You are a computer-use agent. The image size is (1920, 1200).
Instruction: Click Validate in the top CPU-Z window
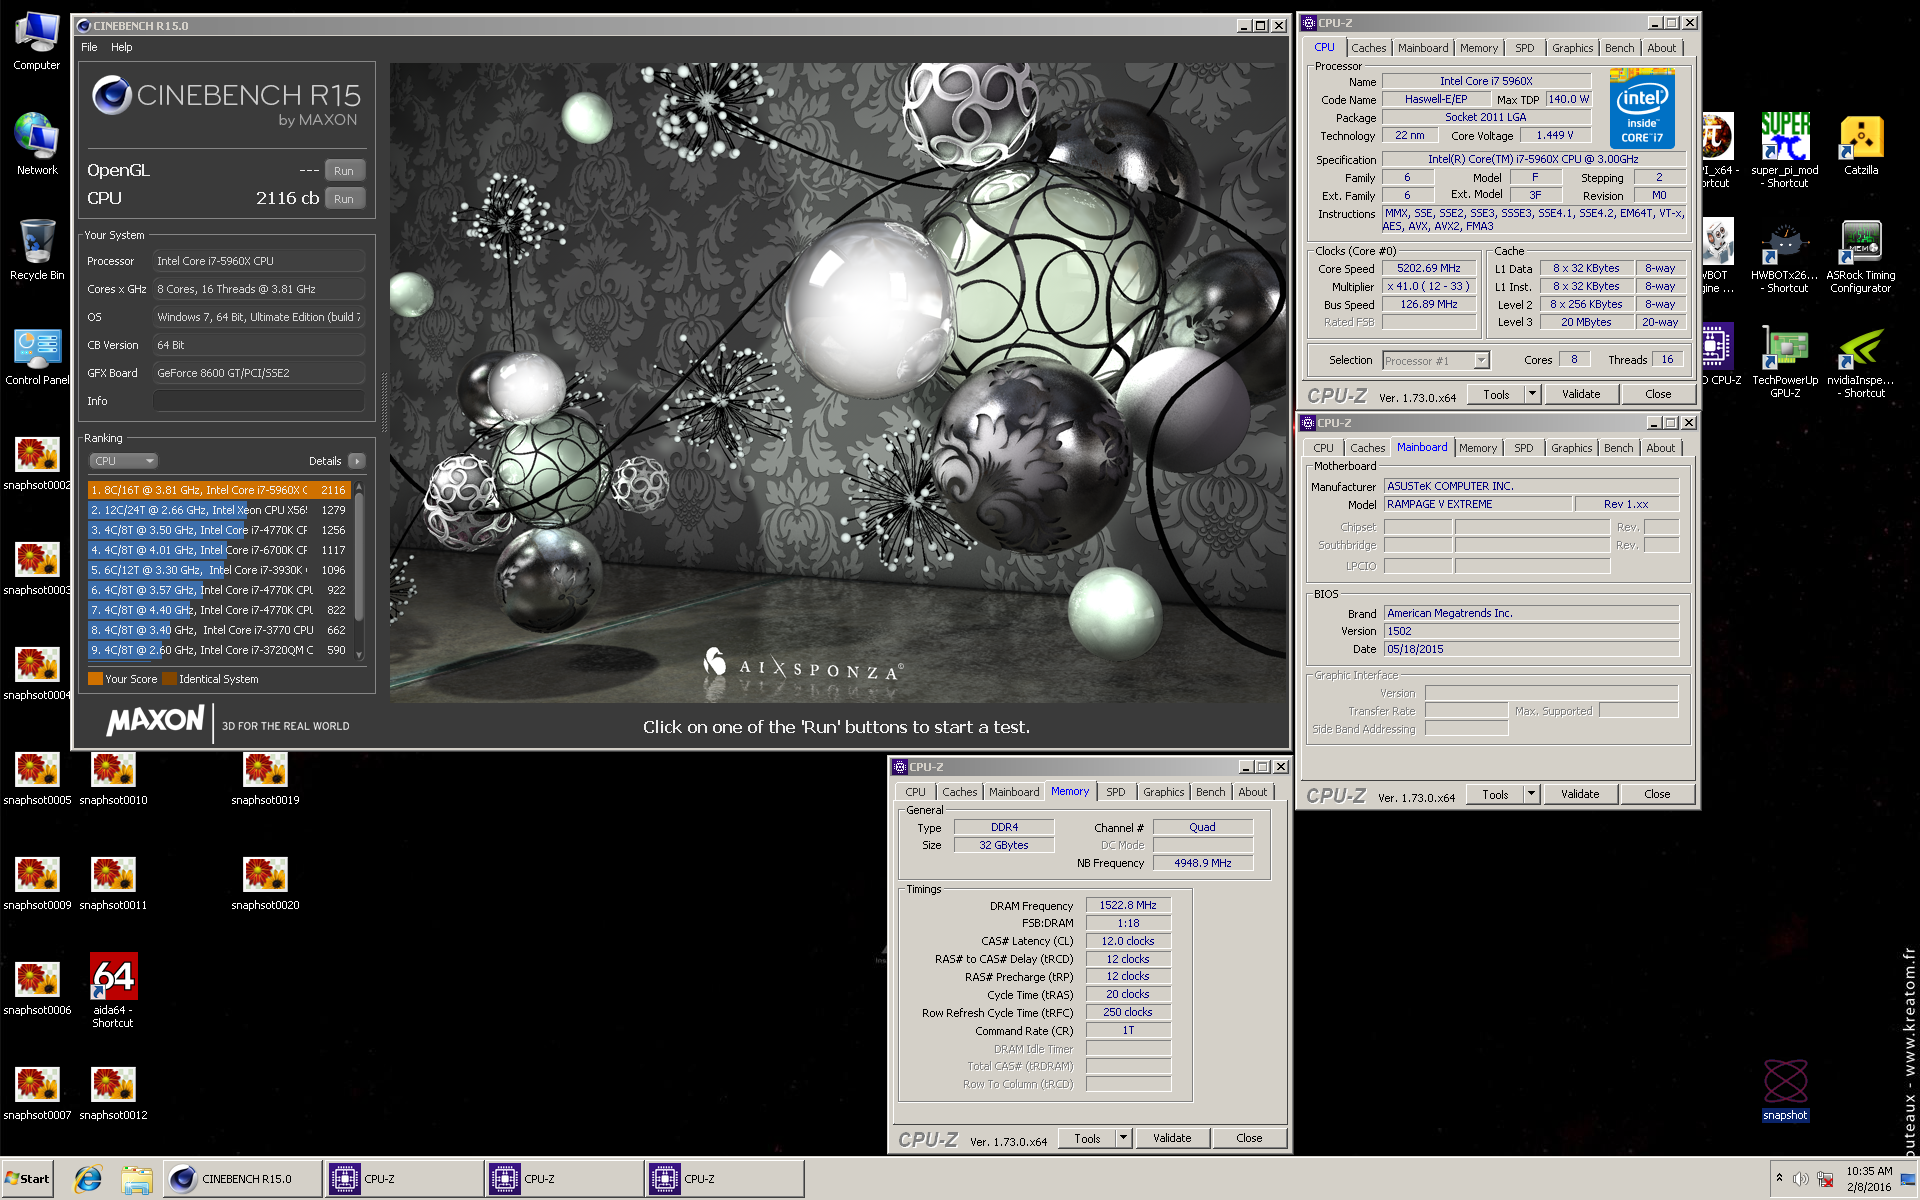coord(1581,394)
